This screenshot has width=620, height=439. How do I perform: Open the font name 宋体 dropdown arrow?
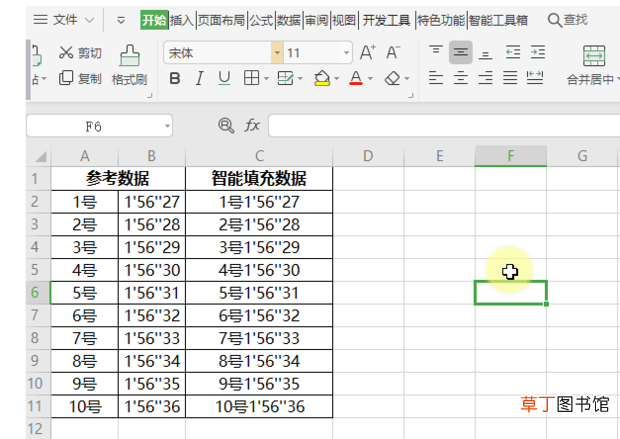(x=277, y=53)
